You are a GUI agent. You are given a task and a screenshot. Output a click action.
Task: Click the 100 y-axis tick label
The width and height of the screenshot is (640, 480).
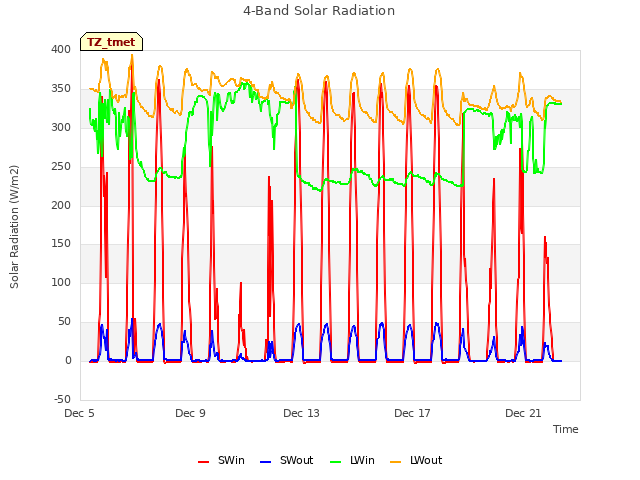pyautogui.click(x=61, y=282)
